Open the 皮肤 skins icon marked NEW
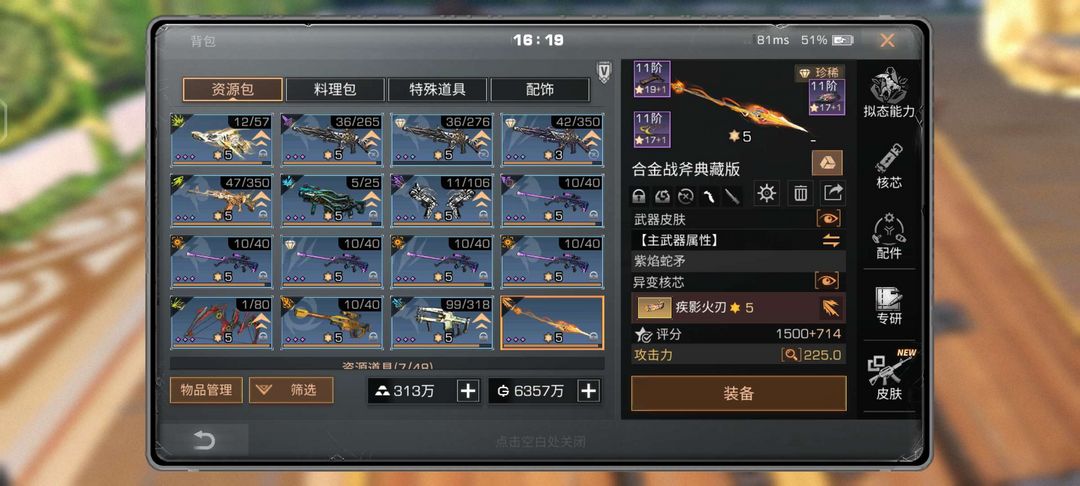 point(889,377)
